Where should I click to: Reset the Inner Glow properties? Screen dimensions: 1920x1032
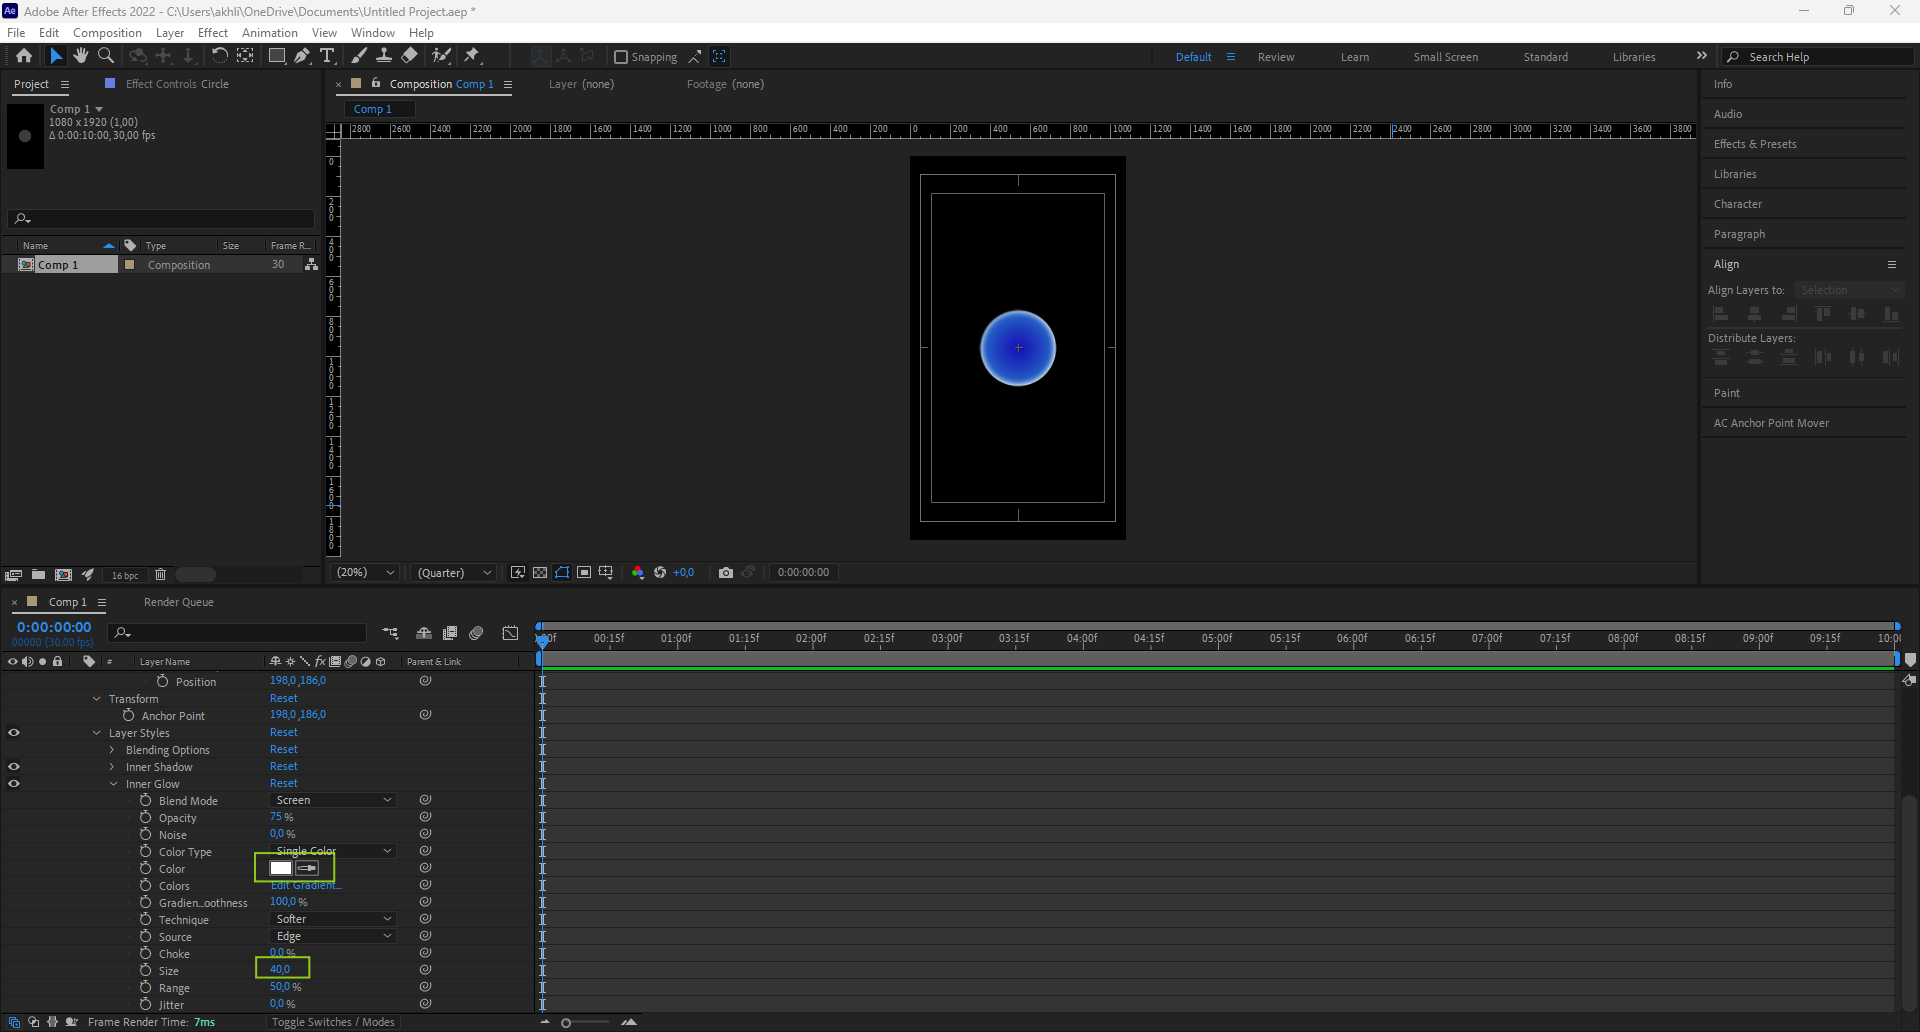tap(284, 783)
